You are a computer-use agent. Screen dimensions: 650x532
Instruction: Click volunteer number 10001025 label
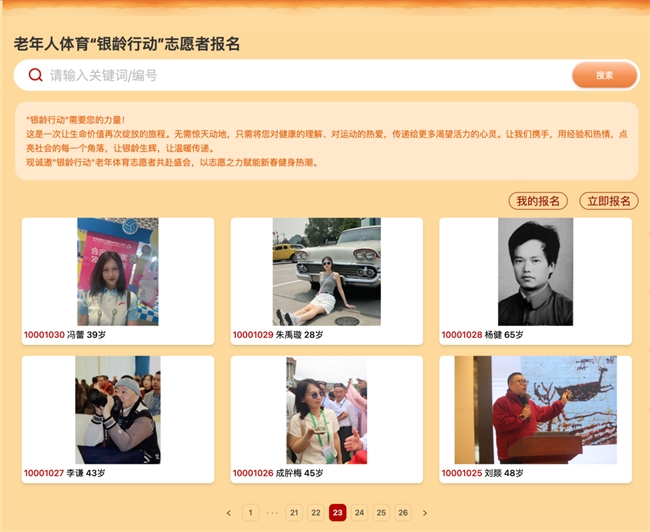462,473
